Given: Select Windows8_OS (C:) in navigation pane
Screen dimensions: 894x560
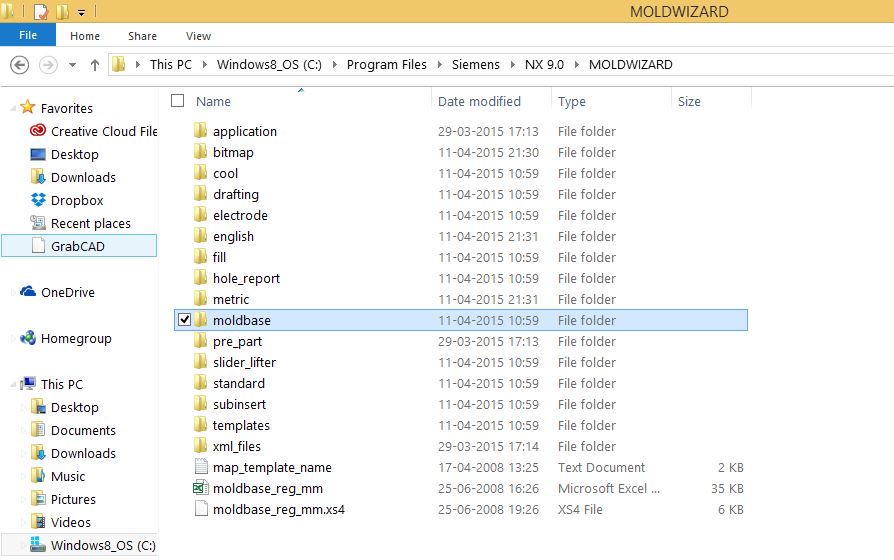Looking at the screenshot, I should [79, 545].
